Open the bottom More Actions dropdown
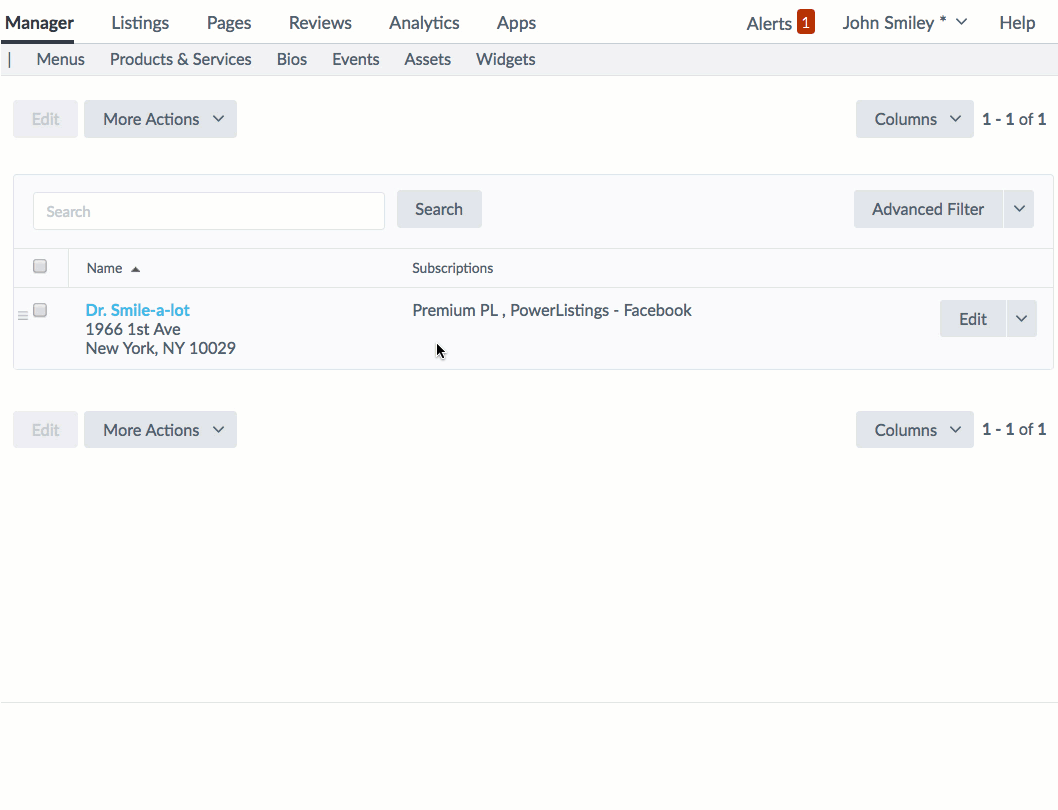The height and width of the screenshot is (810, 1058). [160, 429]
